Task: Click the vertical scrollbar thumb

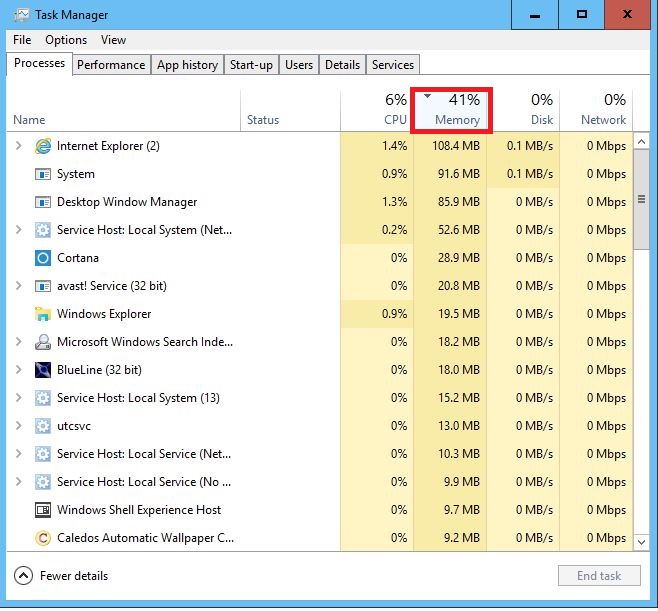Action: point(641,199)
